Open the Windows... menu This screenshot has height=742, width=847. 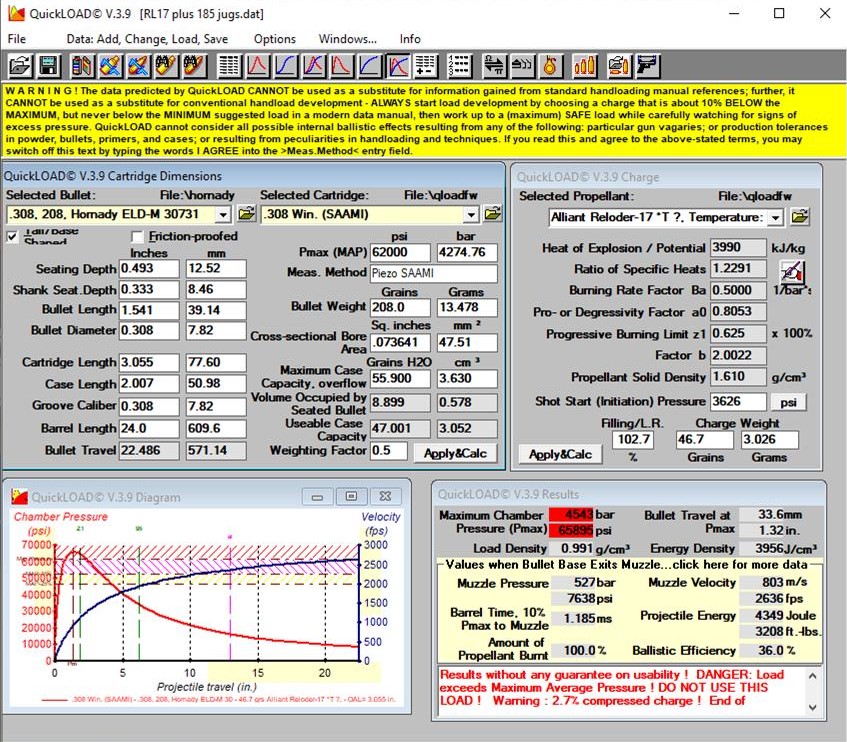[347, 39]
